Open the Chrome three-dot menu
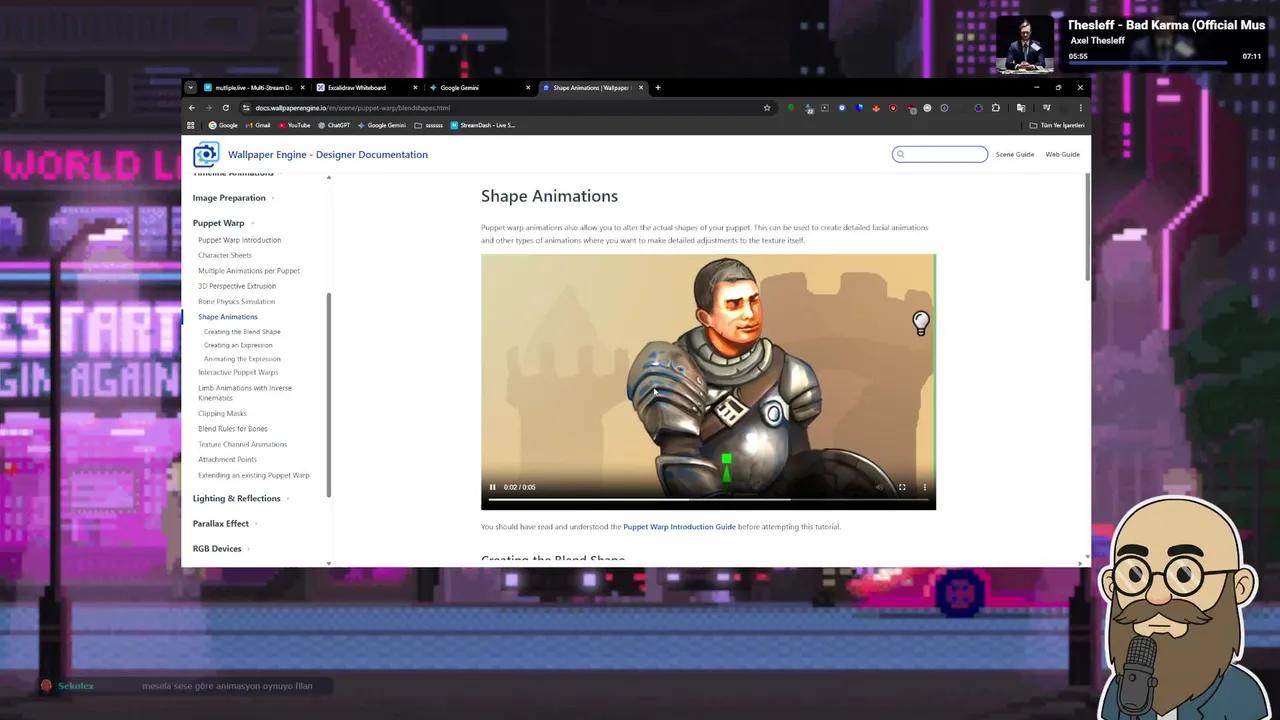The image size is (1280, 720). (1080, 108)
